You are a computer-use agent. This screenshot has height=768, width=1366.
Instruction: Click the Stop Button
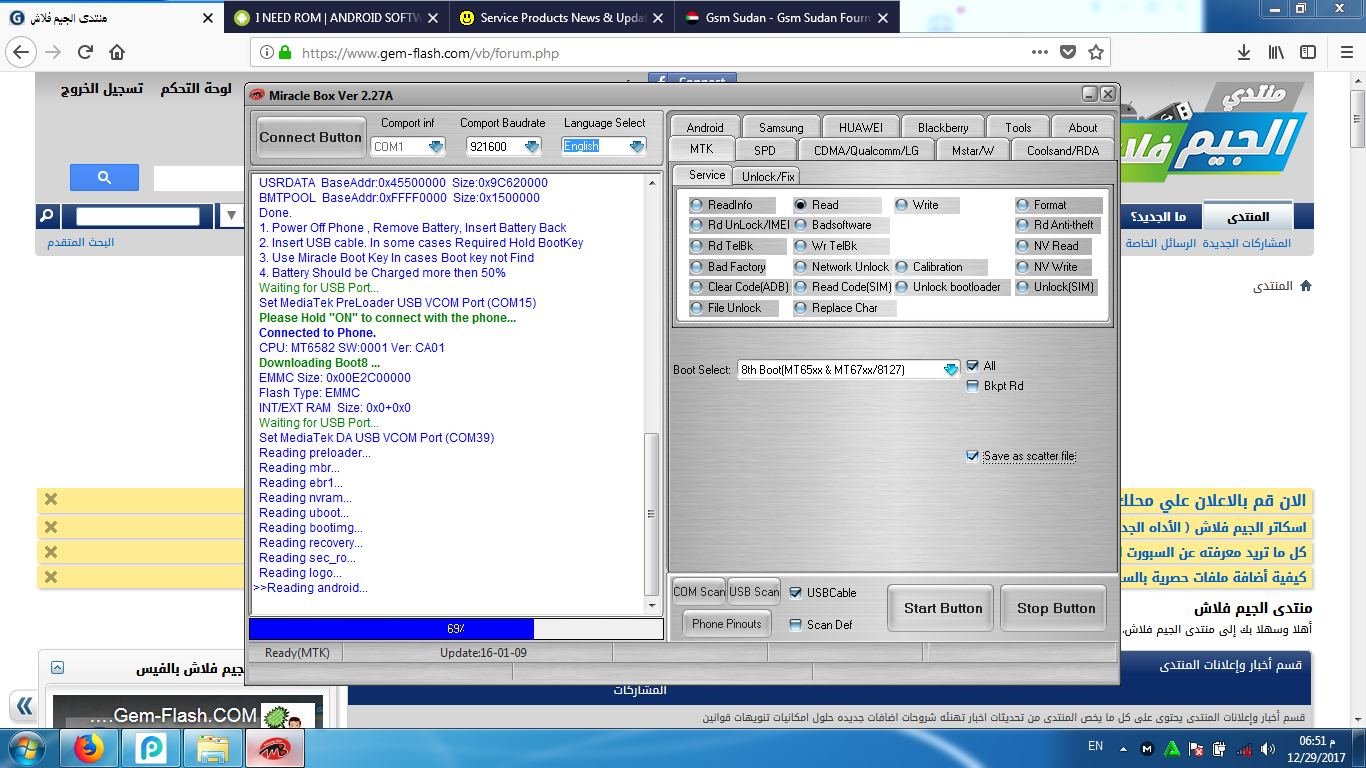point(1056,608)
